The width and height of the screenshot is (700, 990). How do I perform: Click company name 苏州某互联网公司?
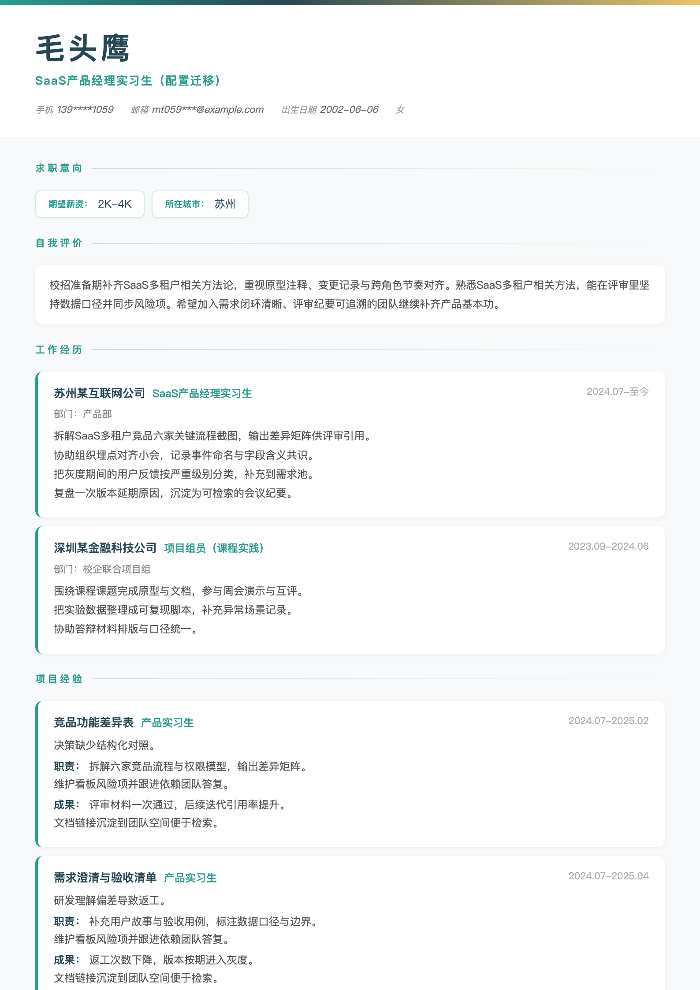click(x=99, y=393)
